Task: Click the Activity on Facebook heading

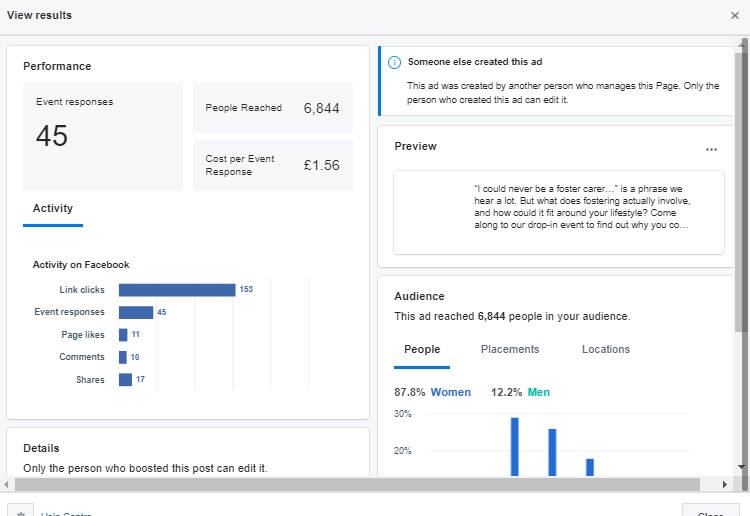Action: (x=81, y=265)
